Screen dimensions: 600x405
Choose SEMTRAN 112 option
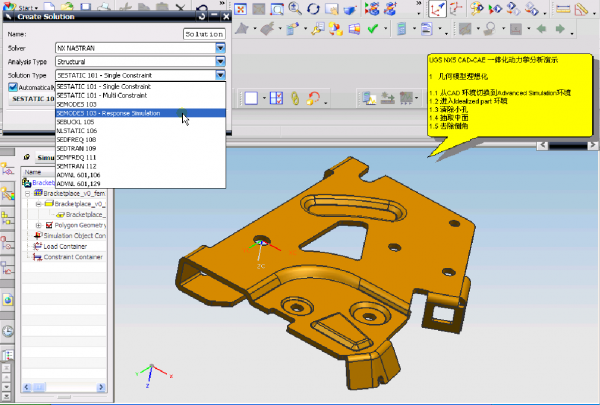click(140, 166)
